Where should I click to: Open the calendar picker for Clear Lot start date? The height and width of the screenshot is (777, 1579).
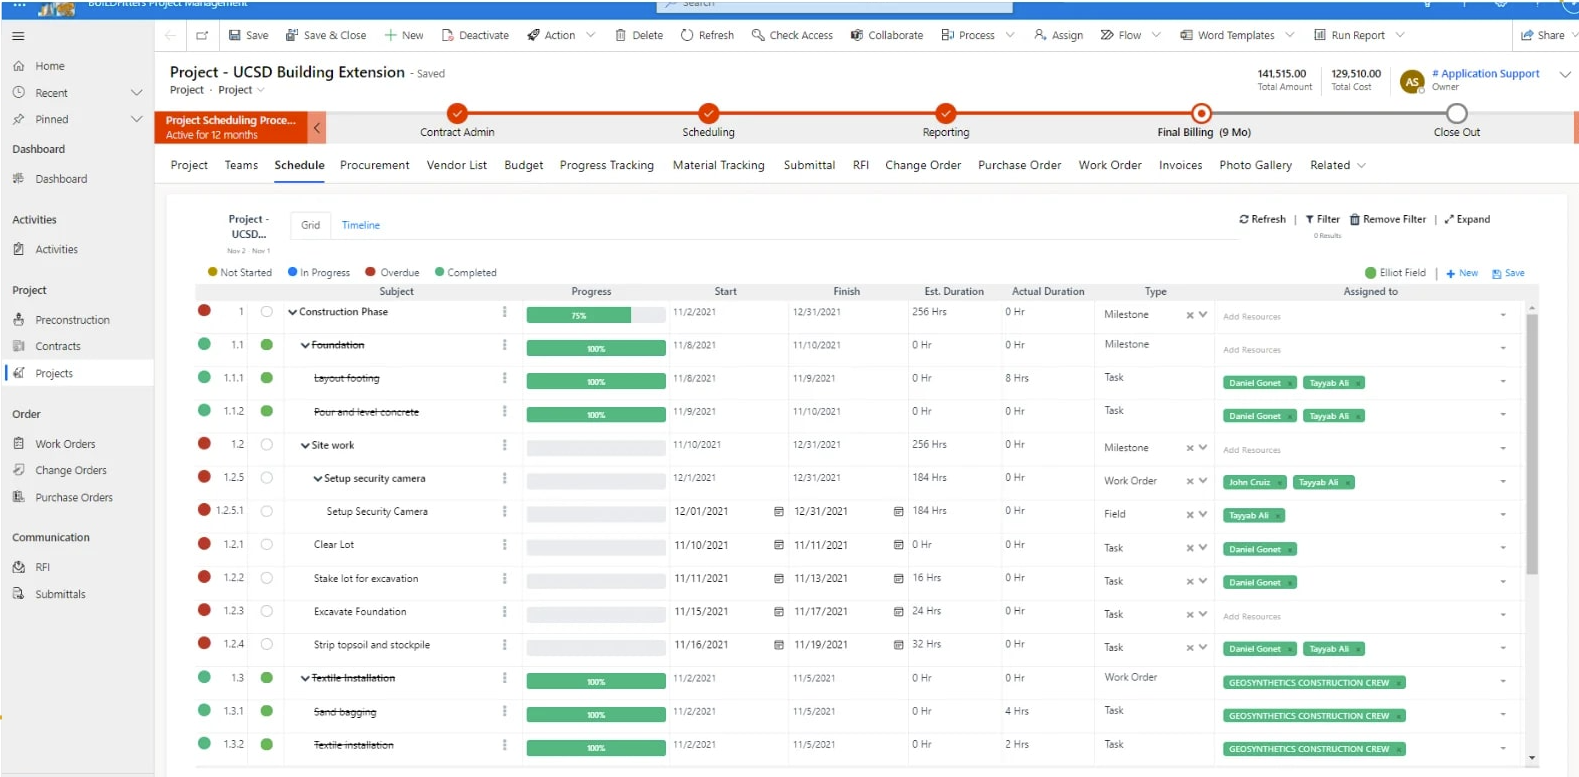click(x=779, y=545)
